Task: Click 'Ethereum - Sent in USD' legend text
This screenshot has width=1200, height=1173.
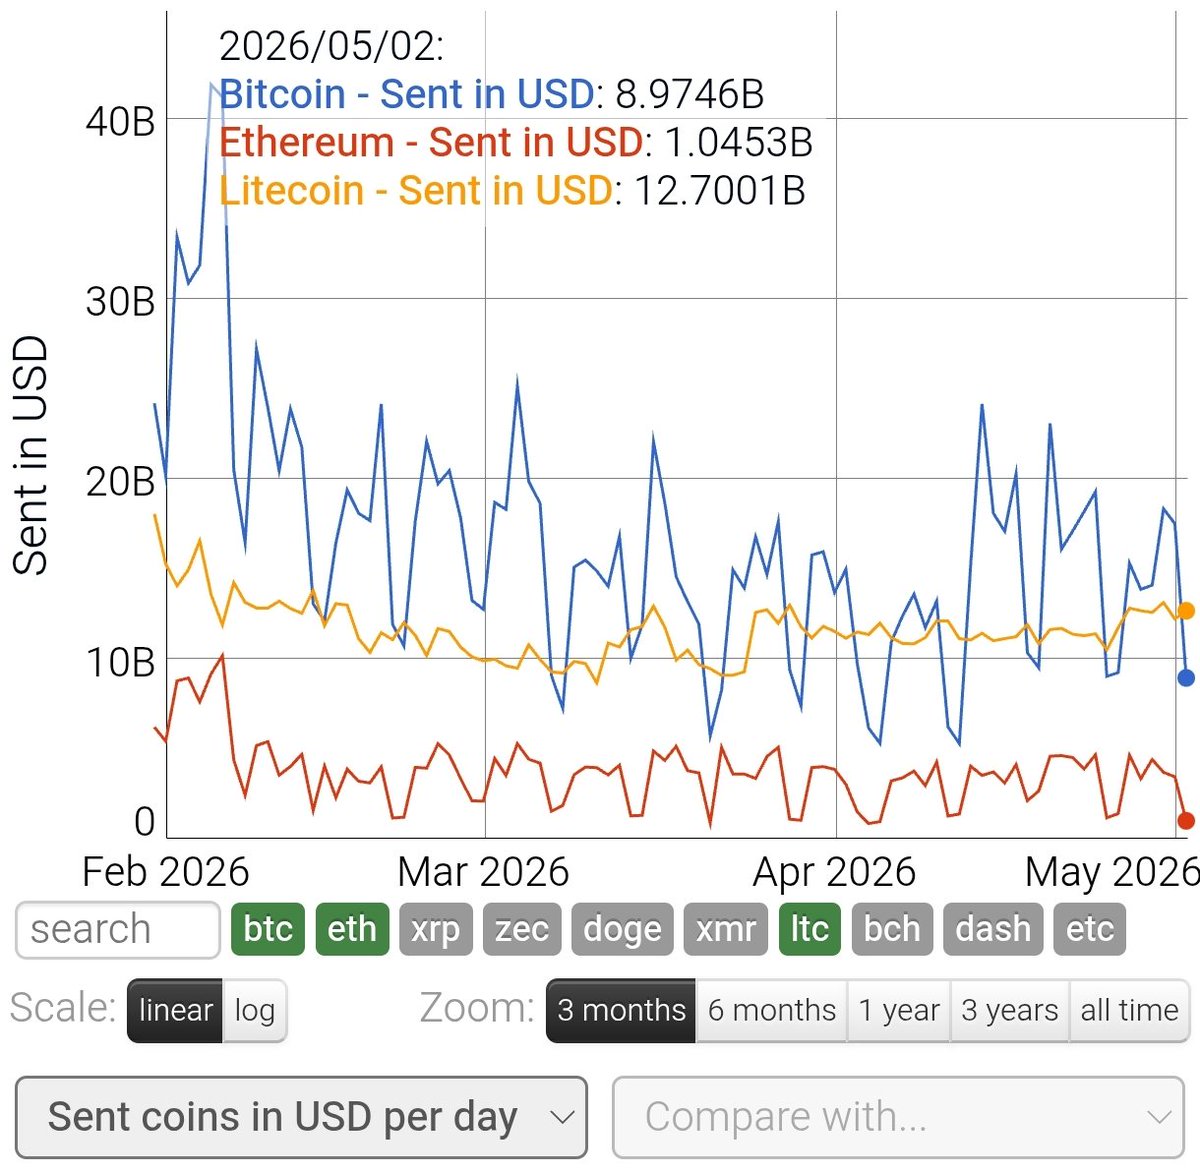Action: click(x=431, y=142)
